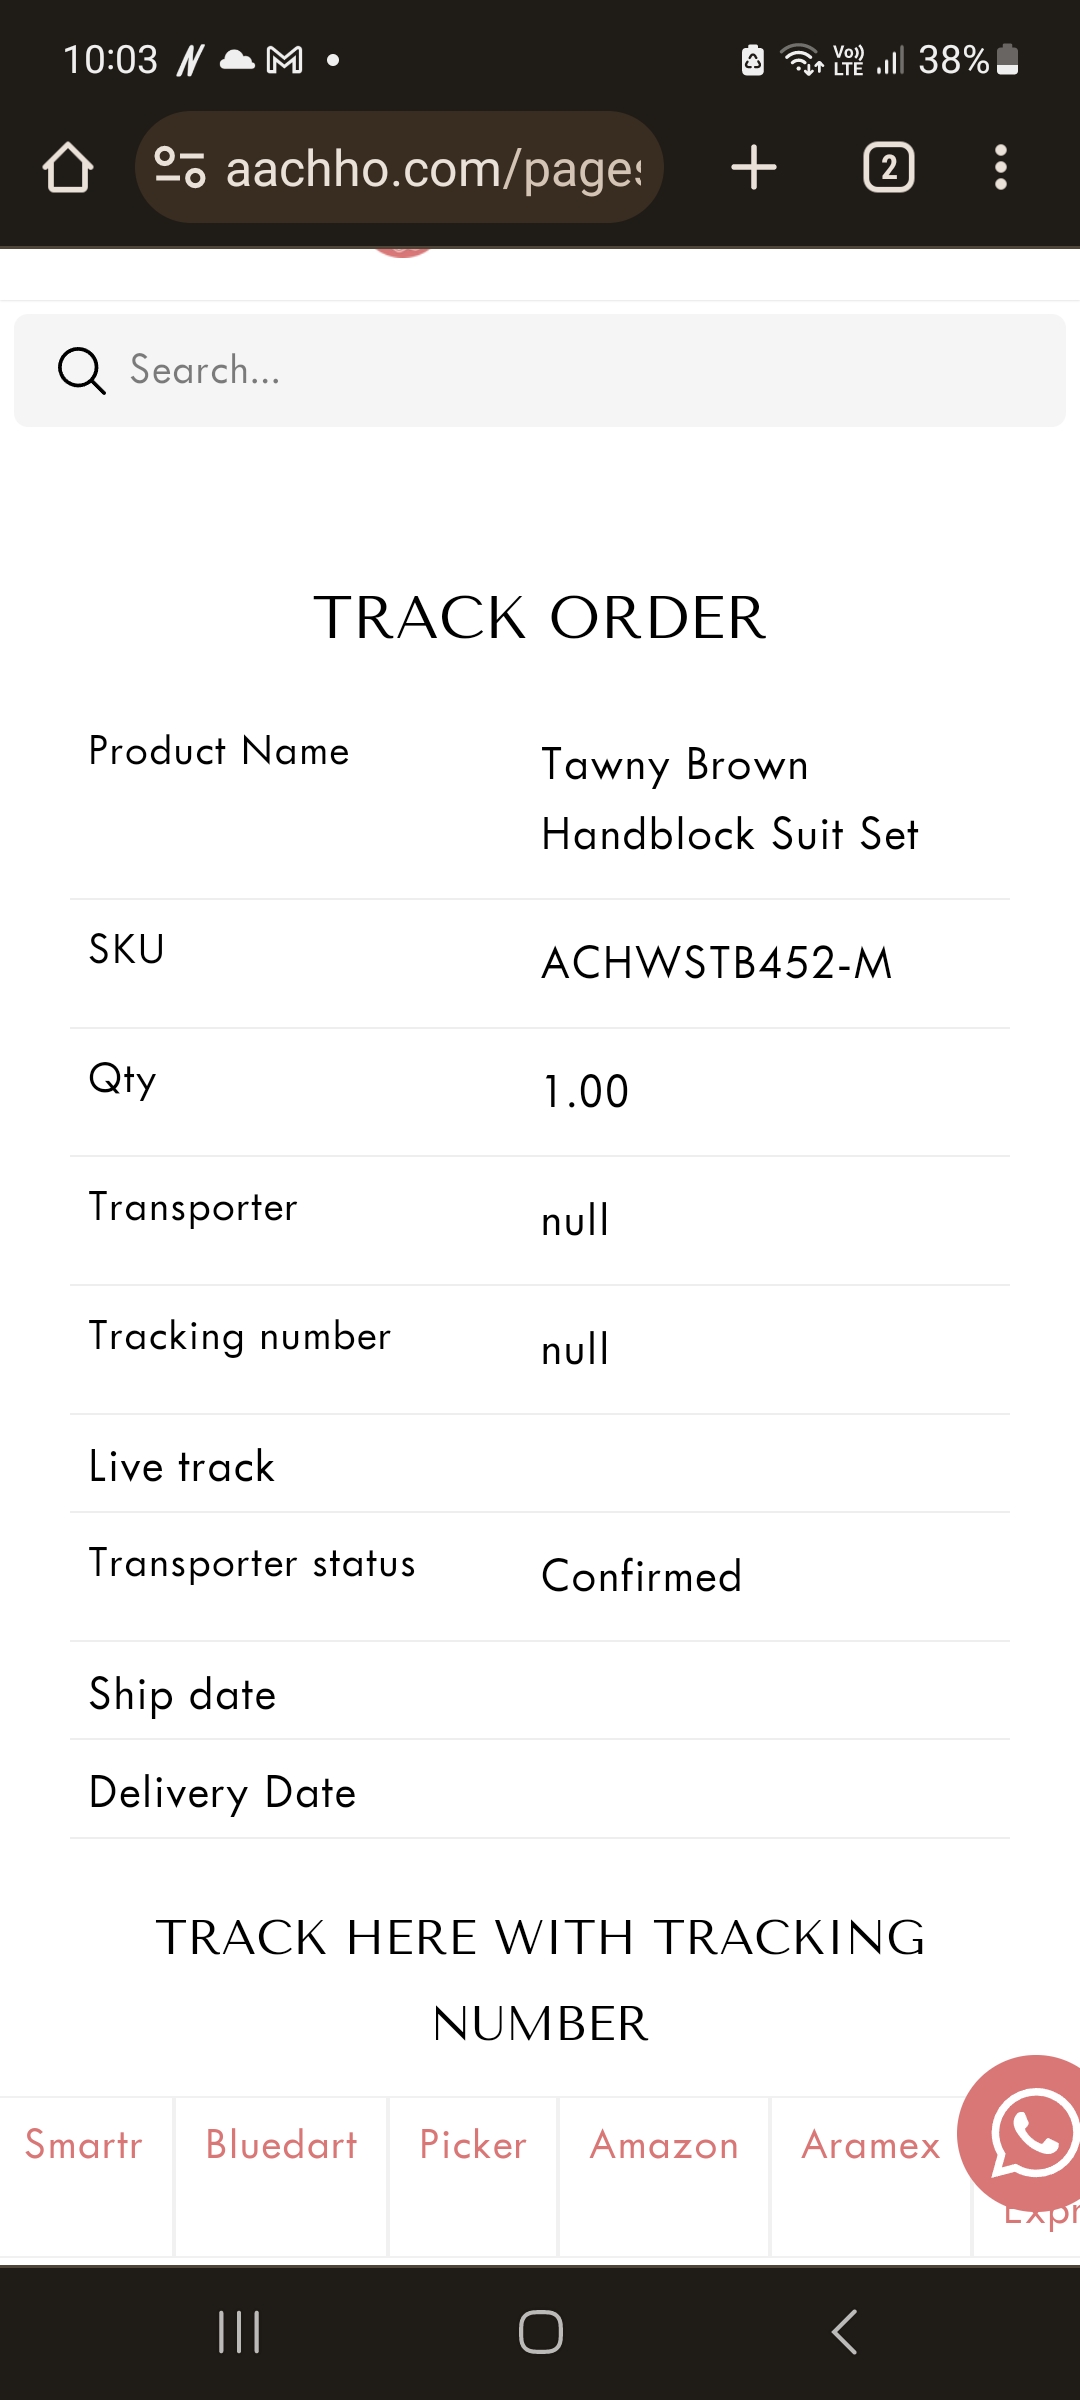The height and width of the screenshot is (2400, 1080).
Task: Tap the search magnifier icon
Action: coord(81,371)
